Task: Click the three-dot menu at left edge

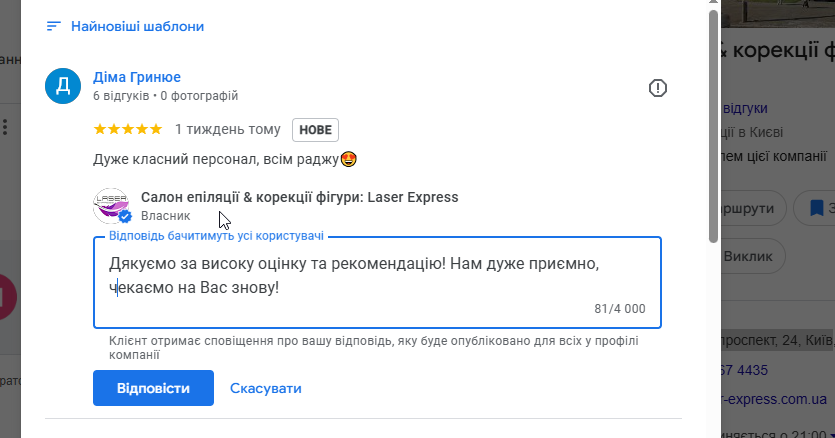Action: pos(5,127)
